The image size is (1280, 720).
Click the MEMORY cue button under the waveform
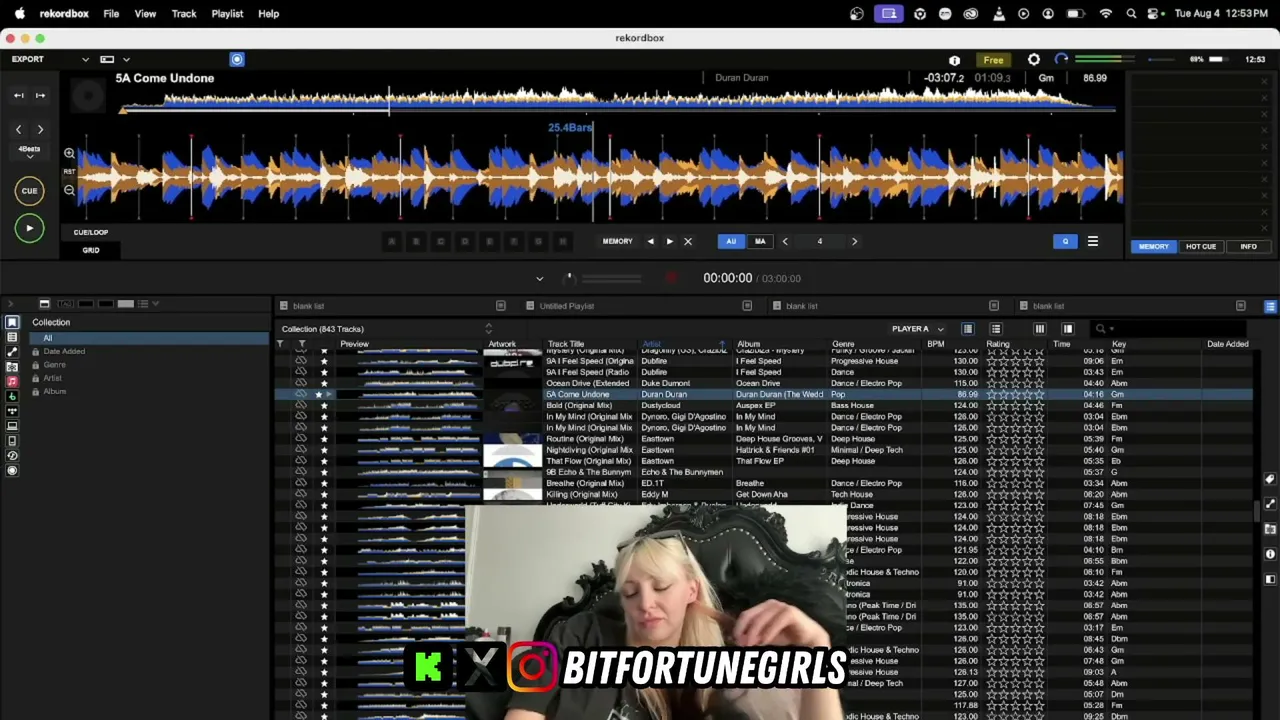tap(617, 241)
